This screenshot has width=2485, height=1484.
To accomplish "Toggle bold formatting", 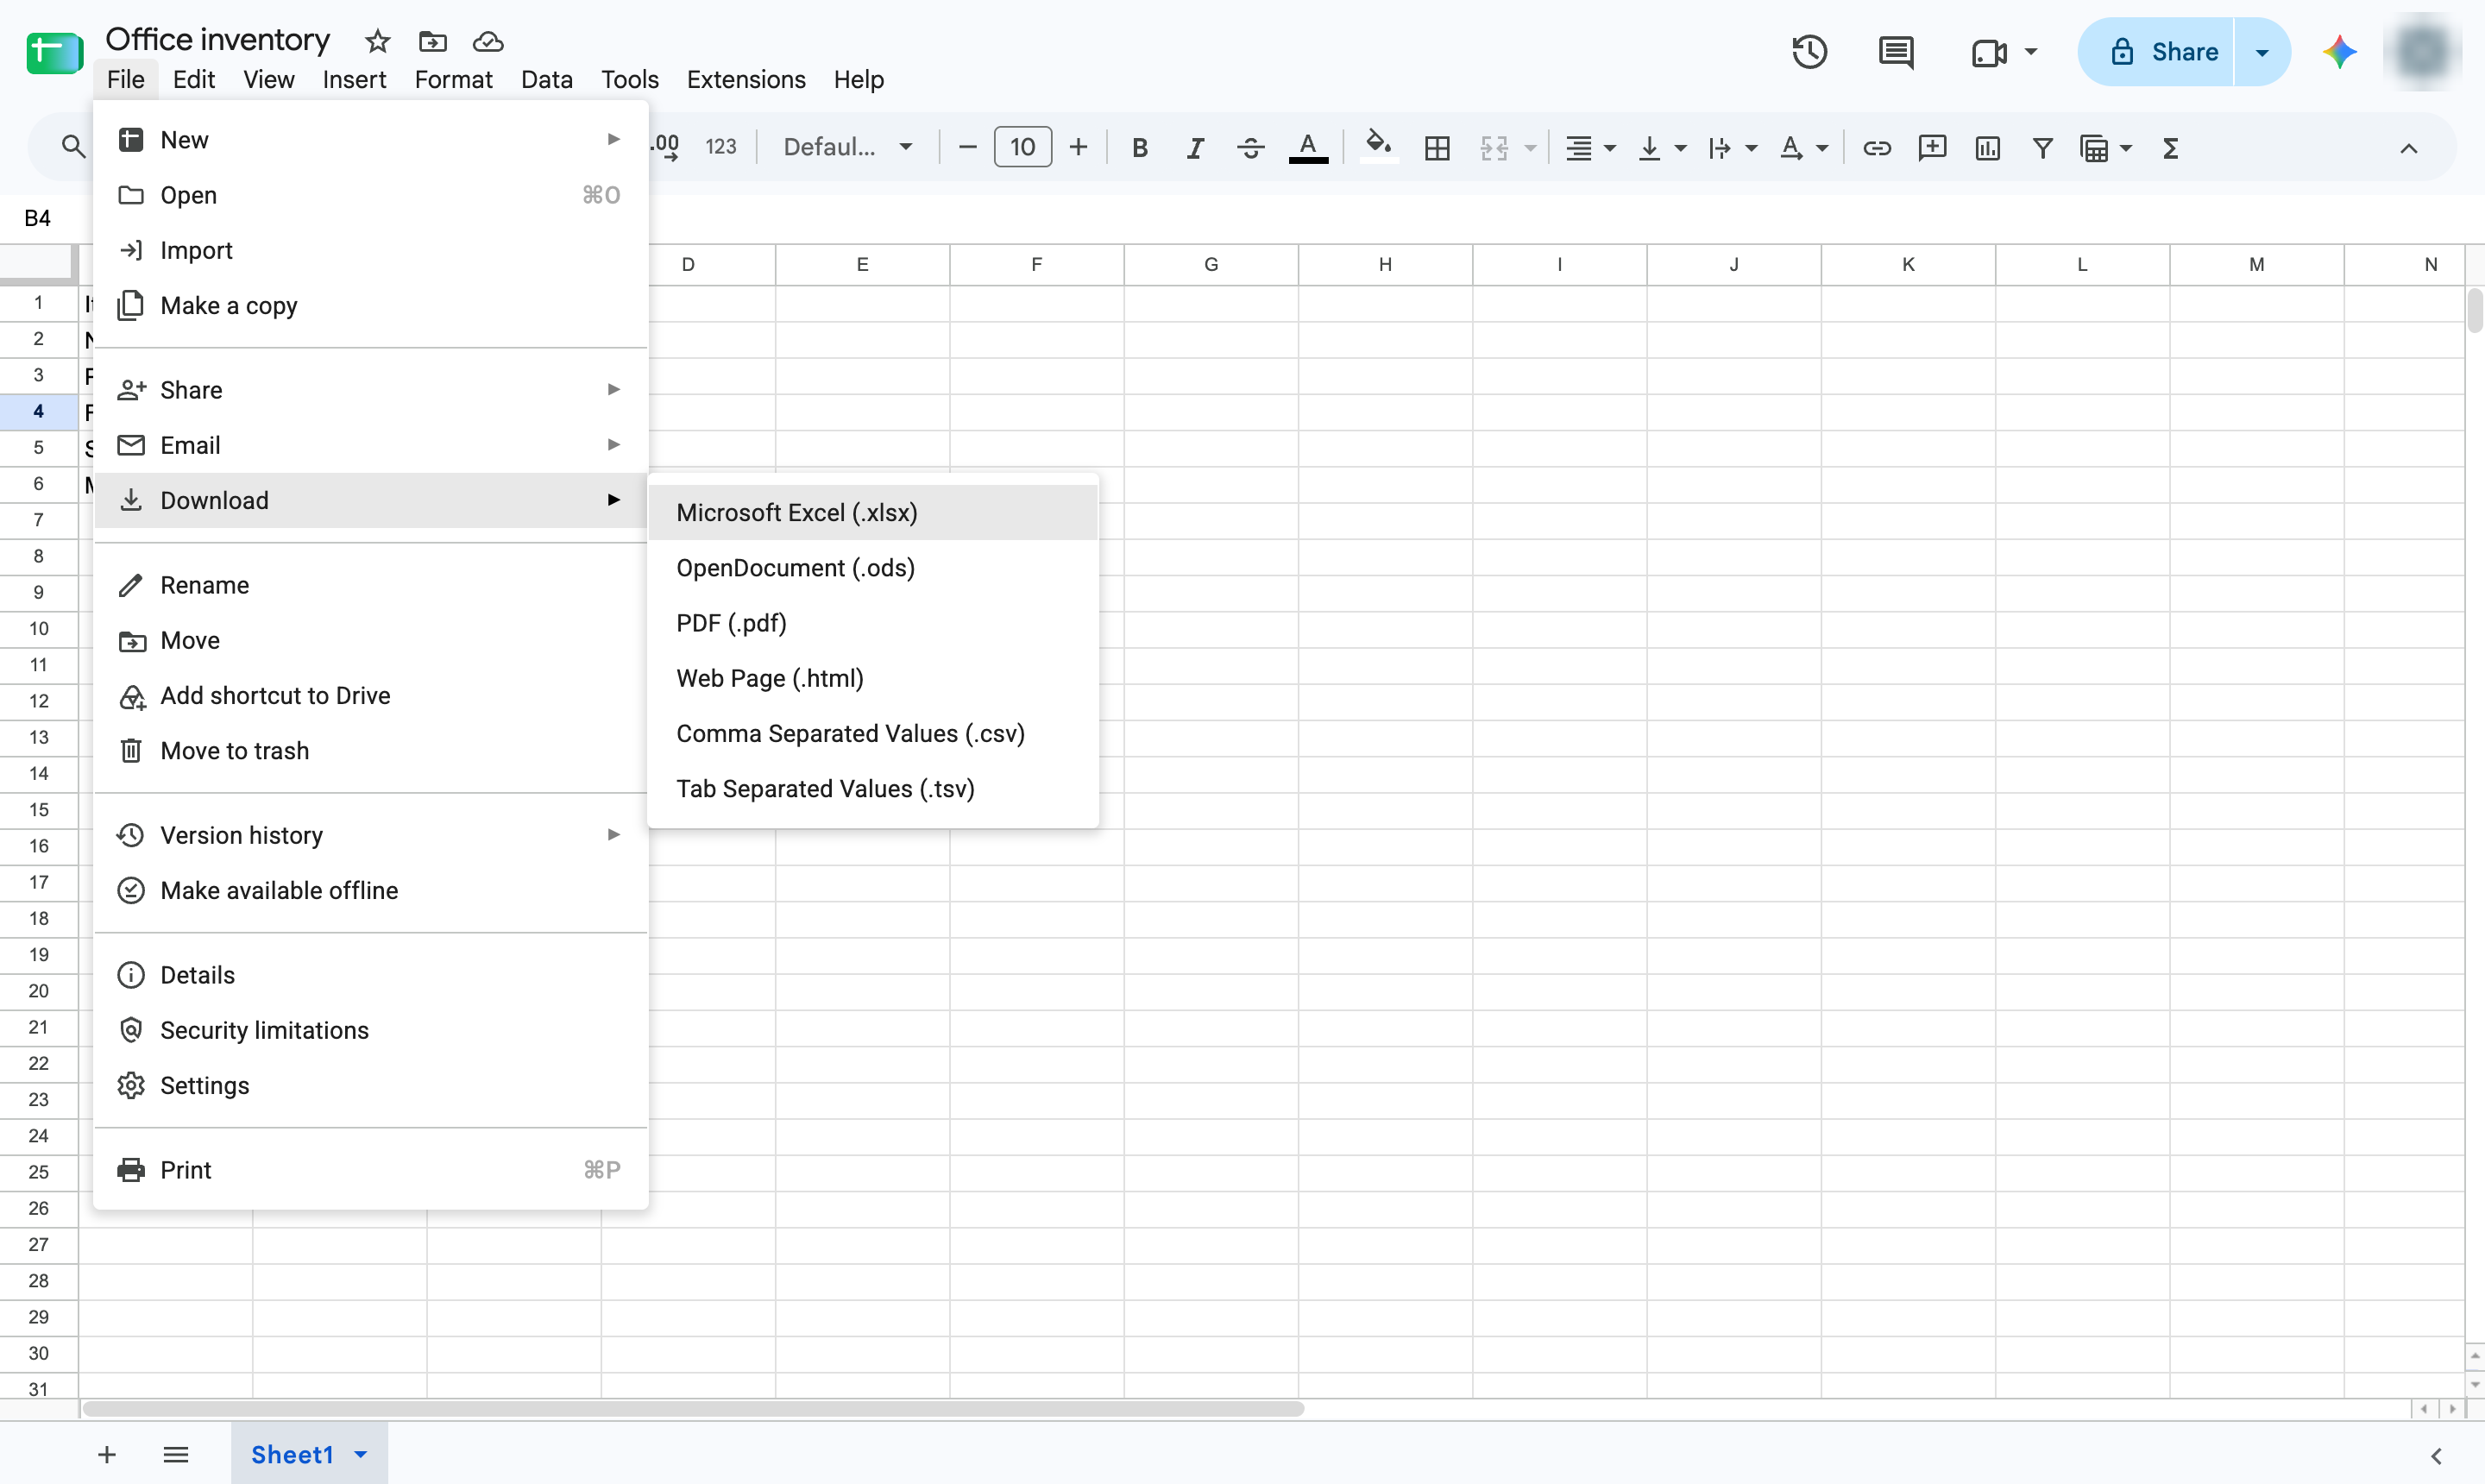I will (1139, 148).
